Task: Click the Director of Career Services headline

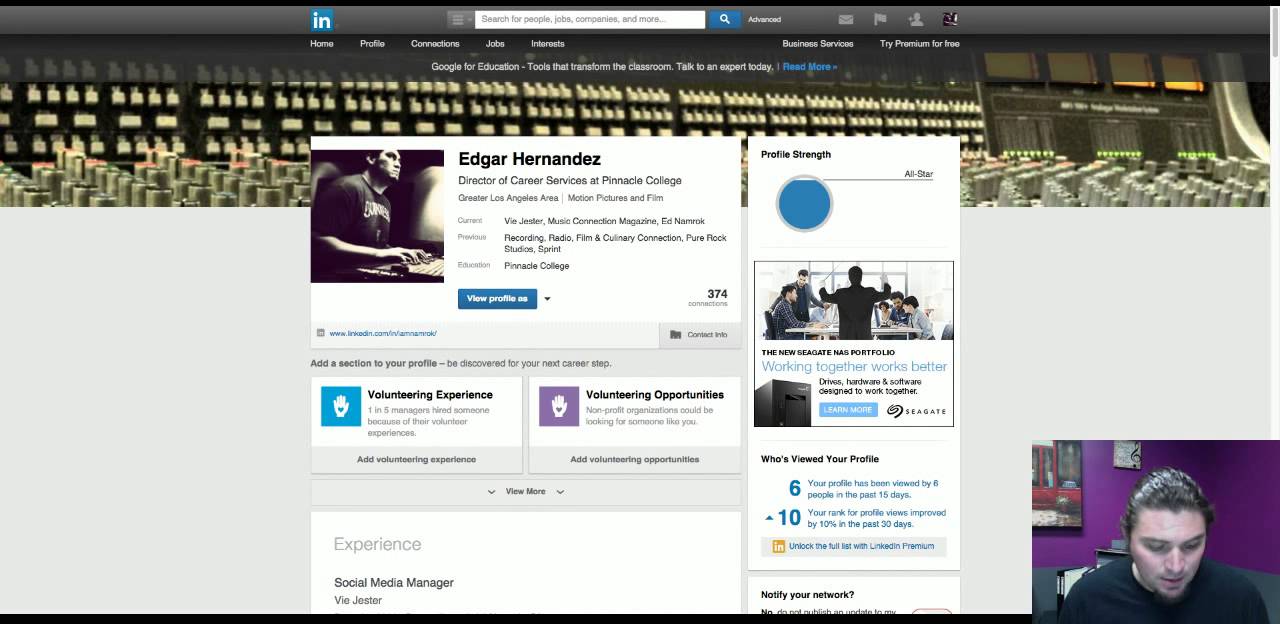Action: coord(570,181)
